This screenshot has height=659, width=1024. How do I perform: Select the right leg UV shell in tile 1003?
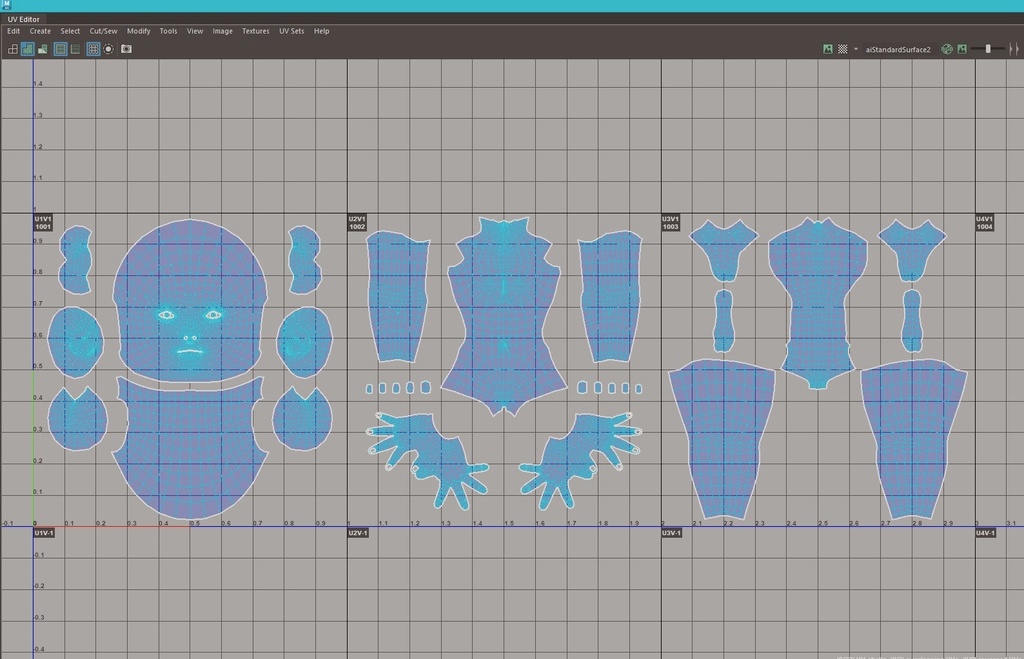click(913, 438)
